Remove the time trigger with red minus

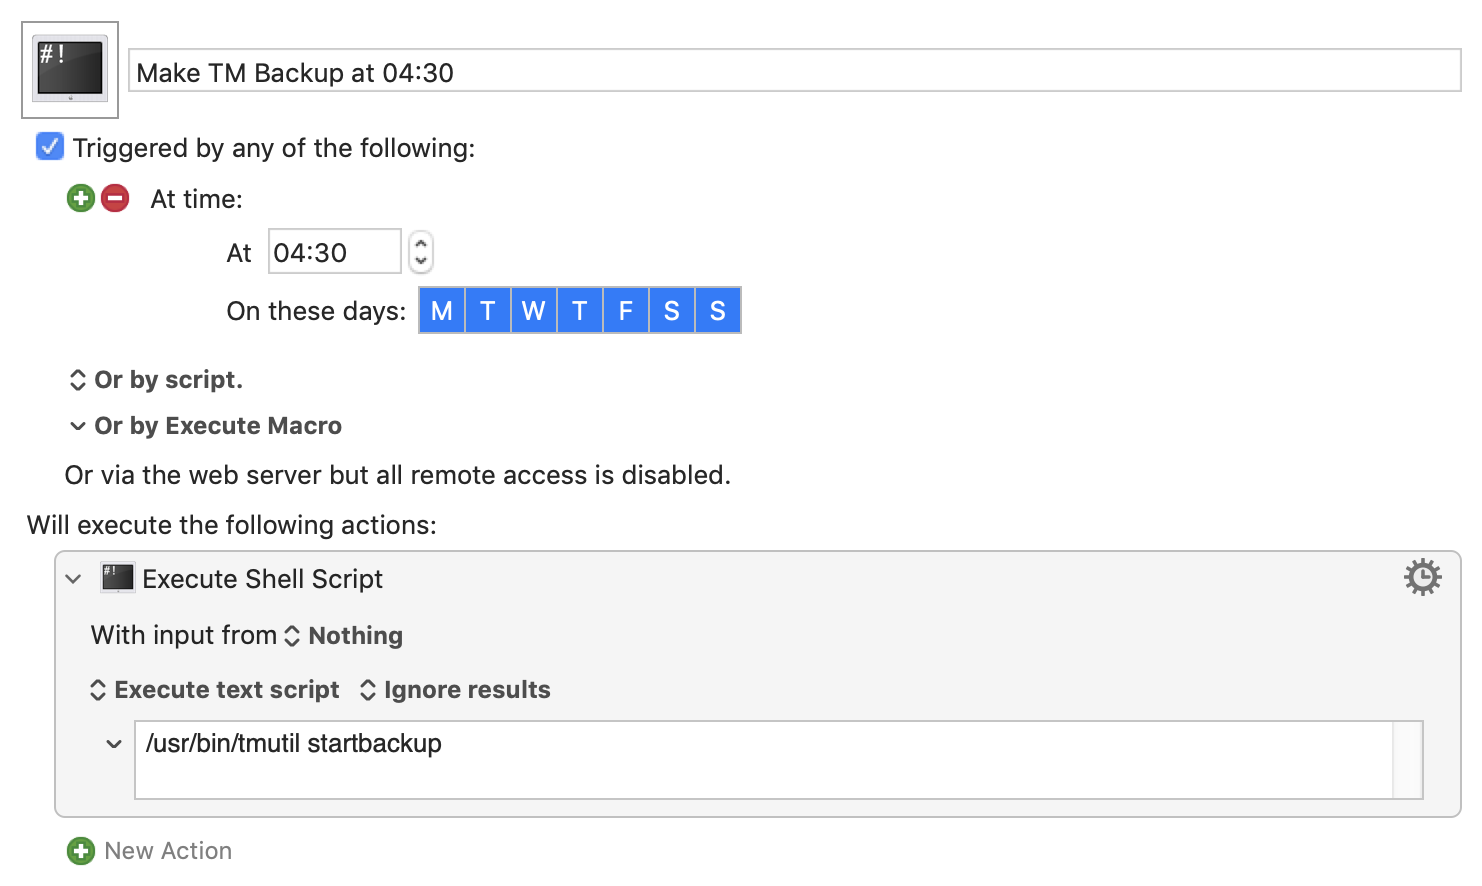pyautogui.click(x=115, y=198)
